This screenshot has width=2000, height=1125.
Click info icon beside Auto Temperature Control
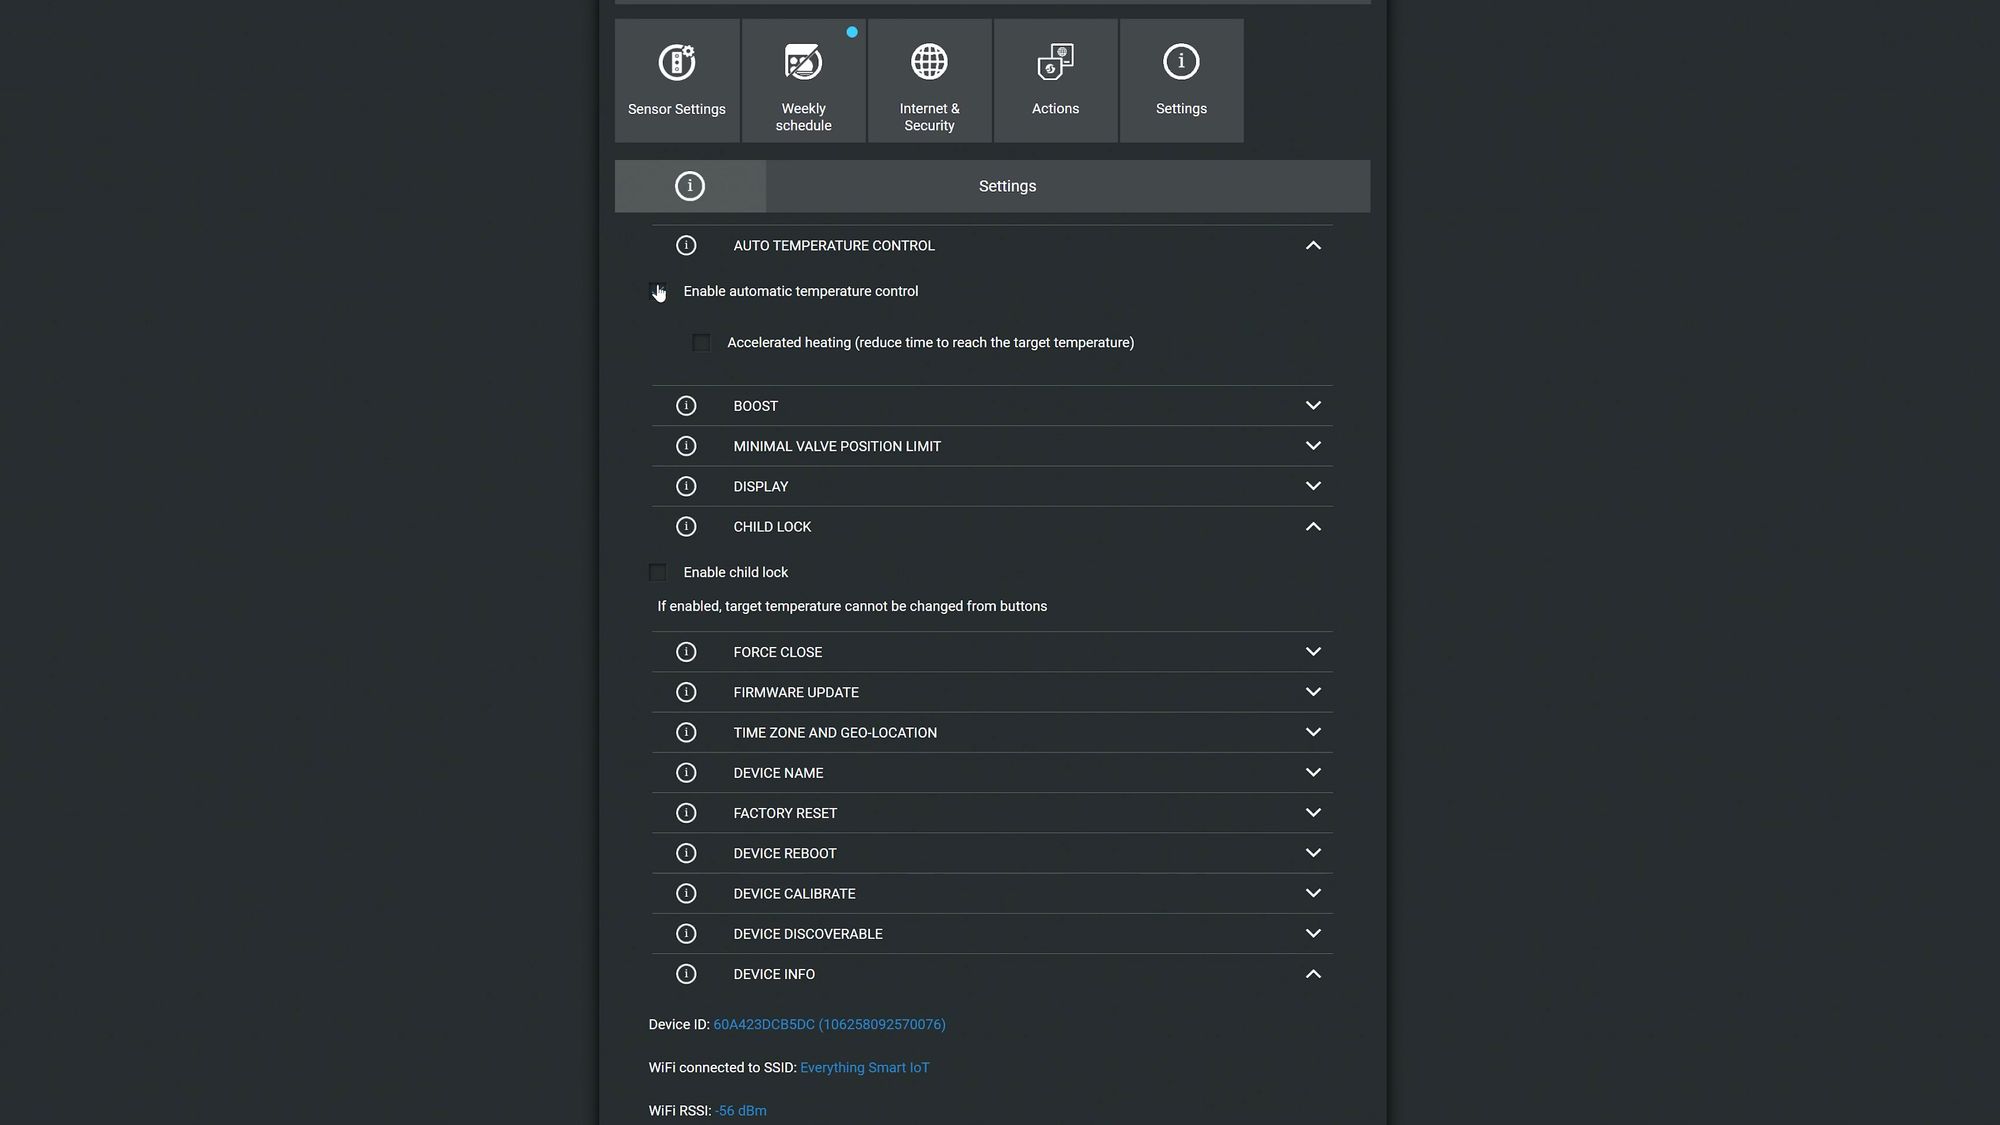[x=686, y=245]
